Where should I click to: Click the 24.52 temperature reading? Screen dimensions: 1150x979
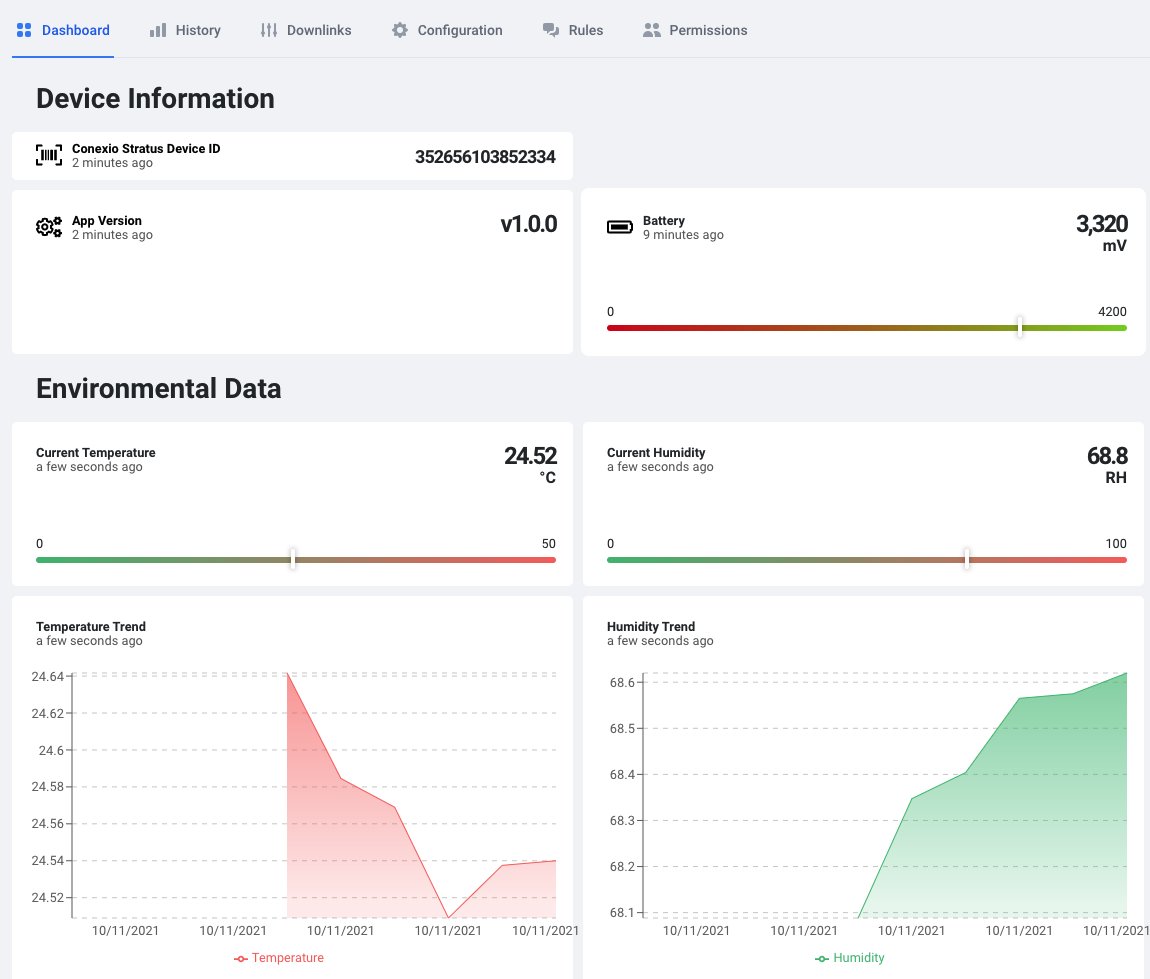(530, 456)
